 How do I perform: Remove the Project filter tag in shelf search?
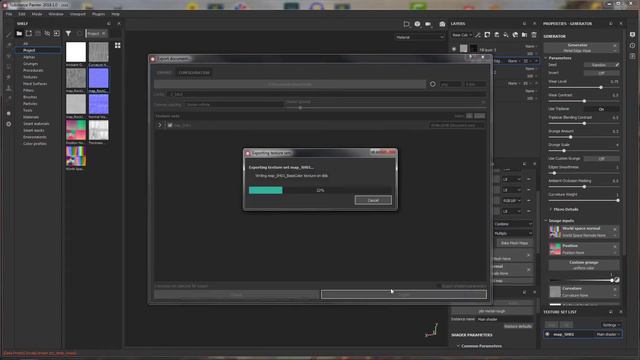[104, 33]
